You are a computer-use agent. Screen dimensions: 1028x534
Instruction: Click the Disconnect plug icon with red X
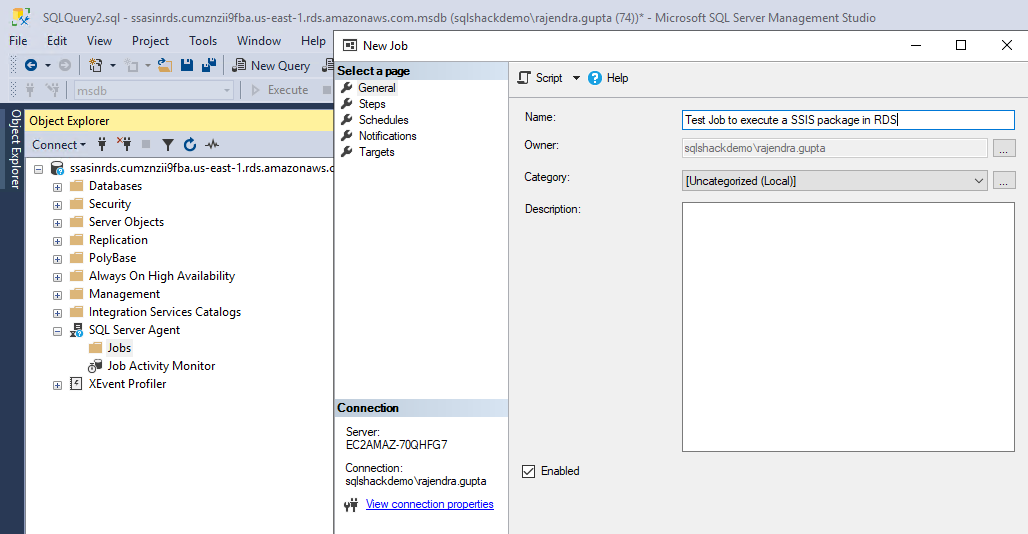pos(124,144)
